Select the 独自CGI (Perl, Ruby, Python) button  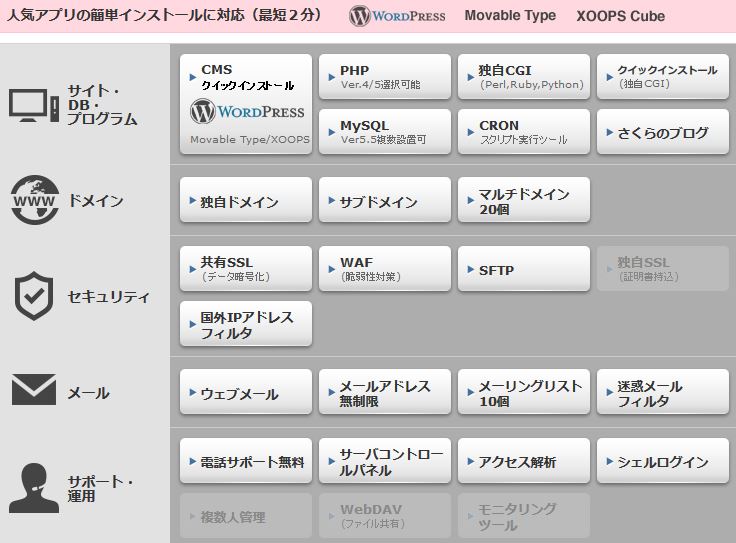pos(523,77)
